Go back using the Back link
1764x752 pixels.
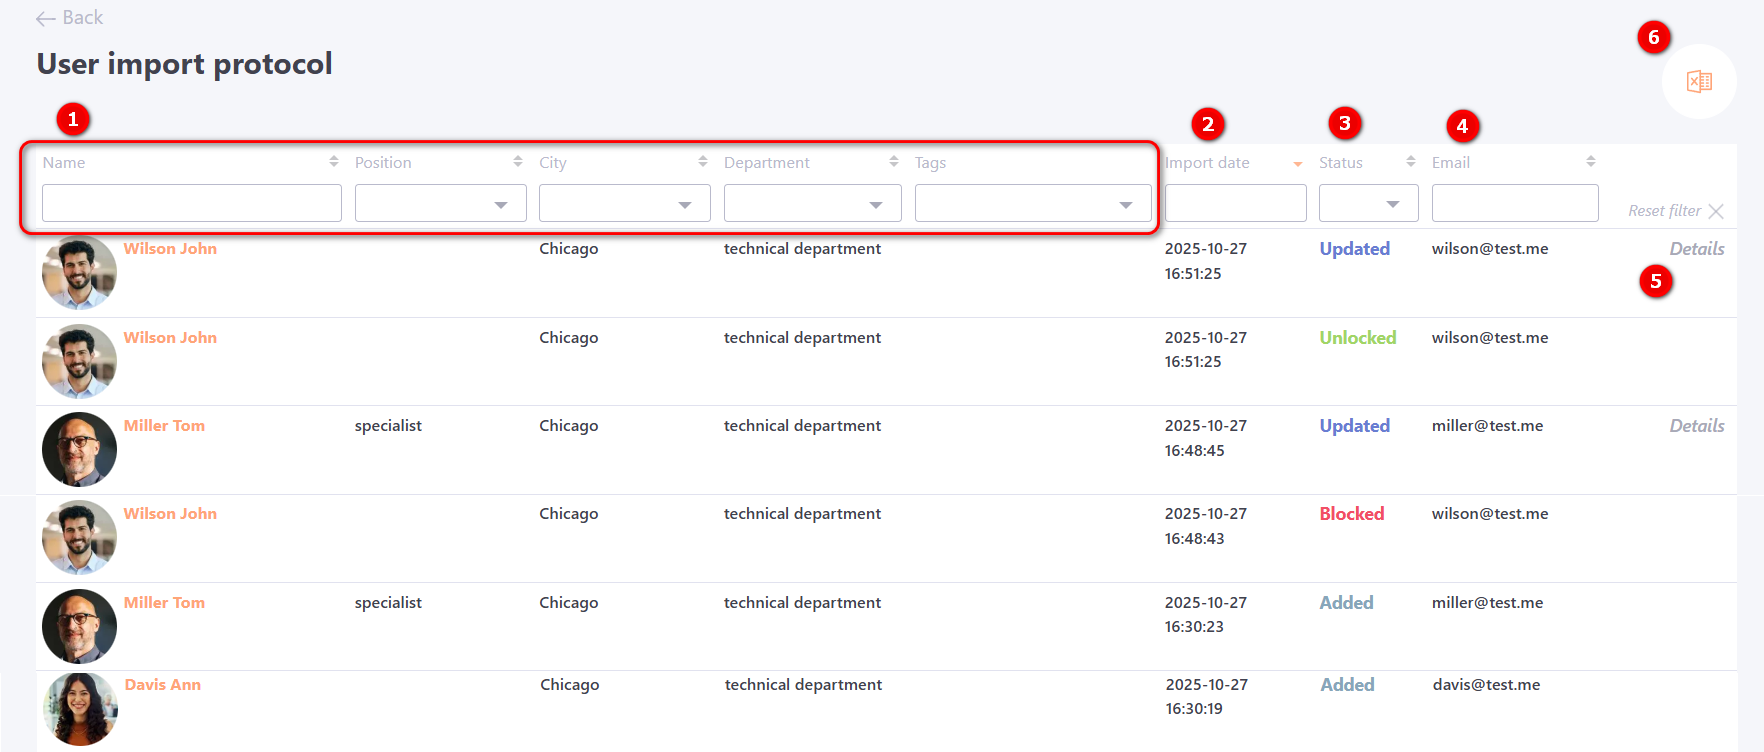coord(70,18)
